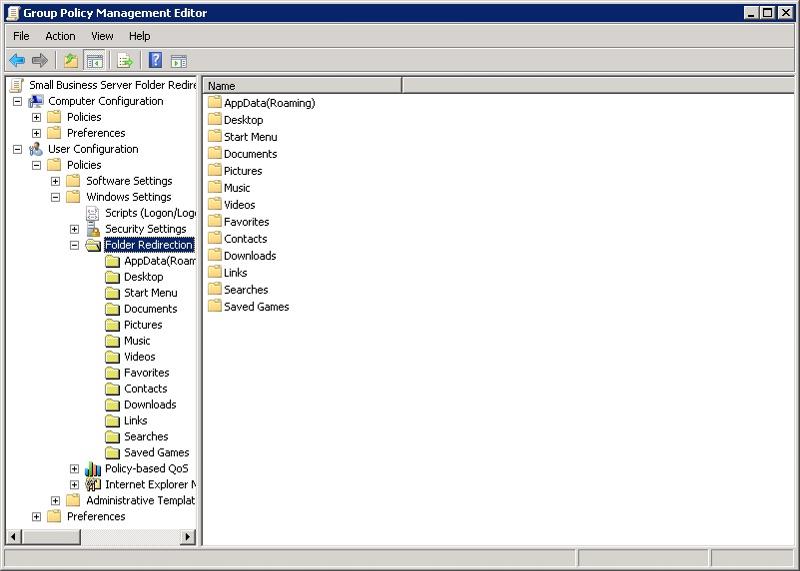
Task: Click the Computer Configuration monitor icon
Action: 36,101
